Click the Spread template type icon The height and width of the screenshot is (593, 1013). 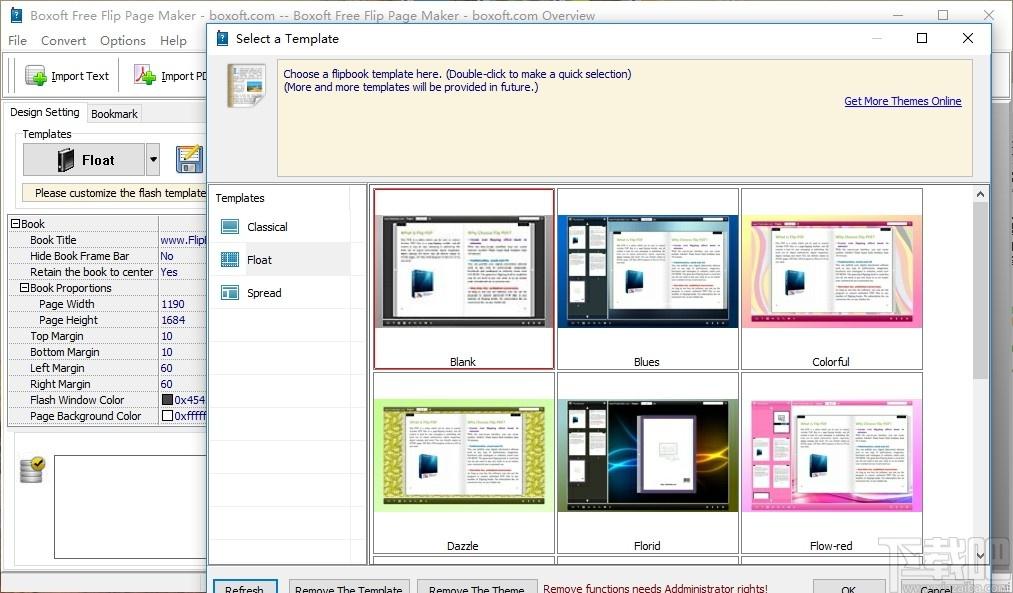click(230, 293)
